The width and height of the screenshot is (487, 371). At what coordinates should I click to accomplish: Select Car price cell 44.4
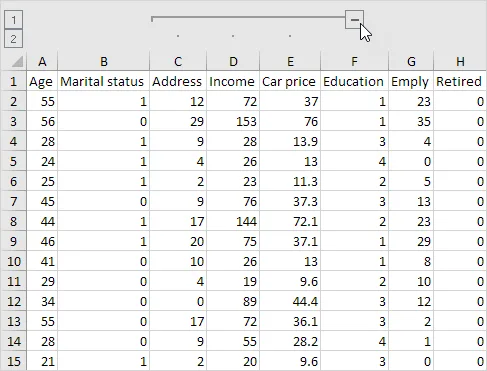pos(290,301)
